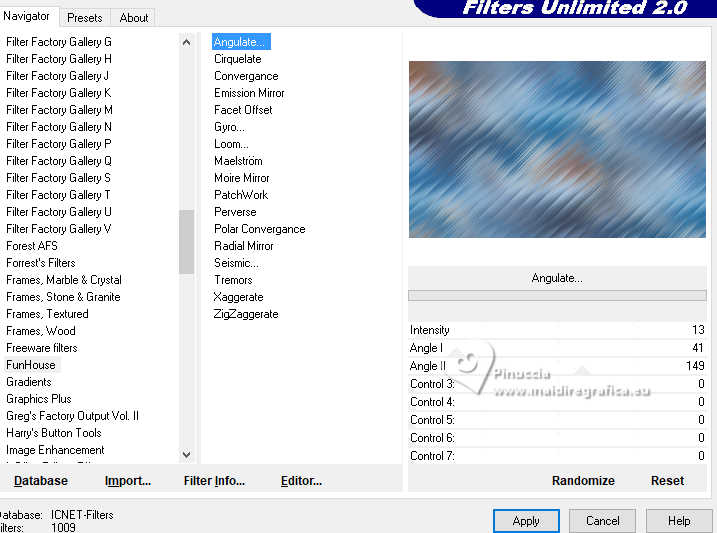Select Graphics Plus category
The width and height of the screenshot is (717, 533).
39,399
